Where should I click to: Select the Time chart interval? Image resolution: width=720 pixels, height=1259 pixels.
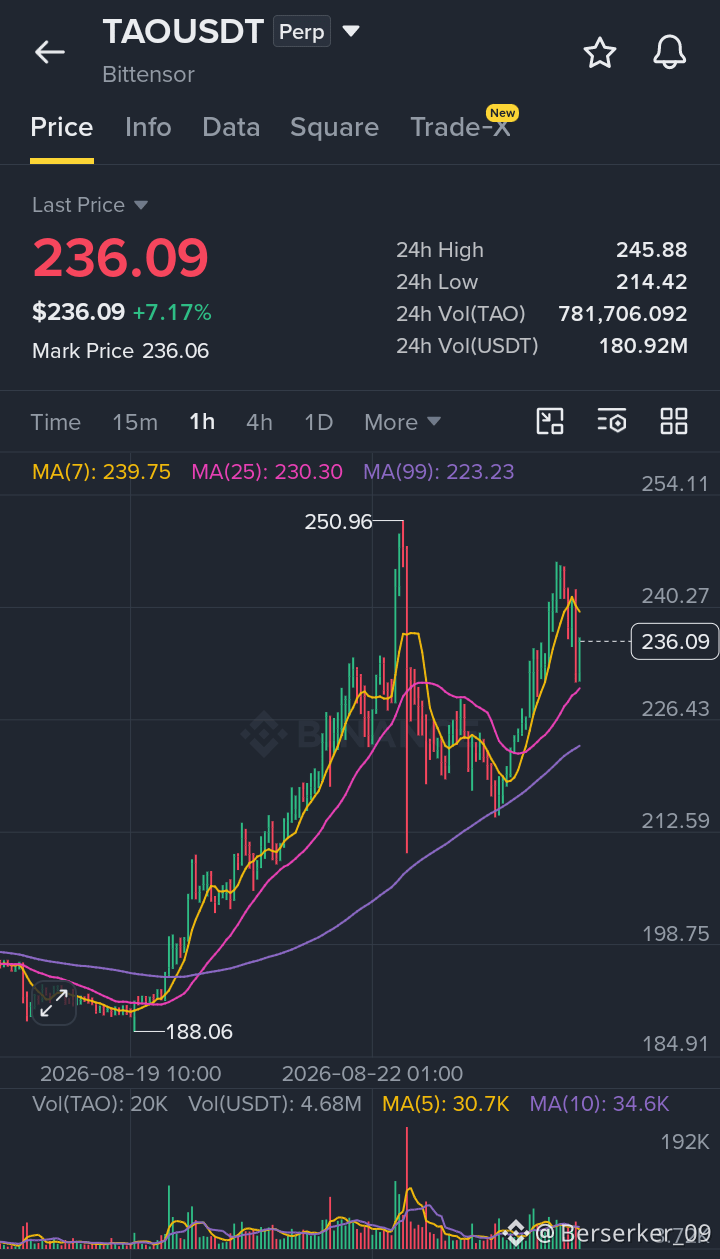pos(56,422)
